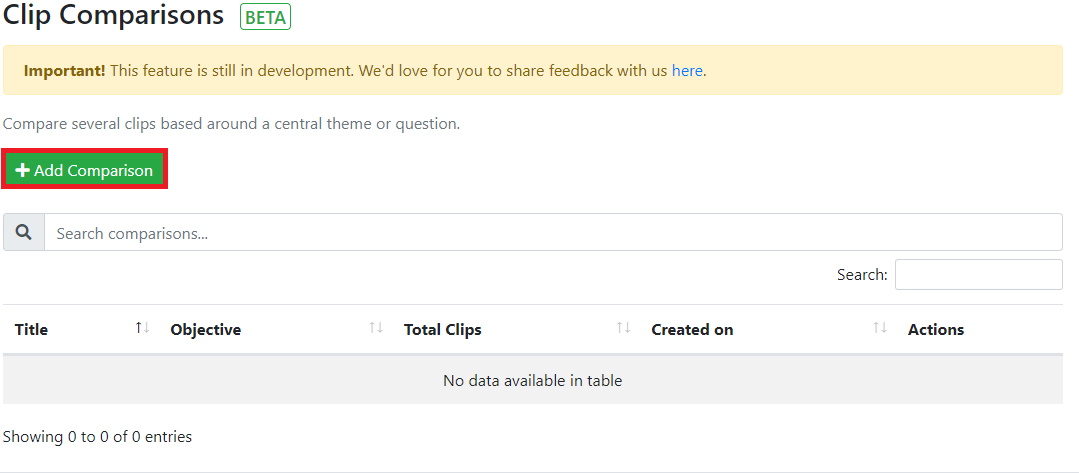Focus the Search comparisons text box
This screenshot has height=473, width=1079.
(x=552, y=233)
